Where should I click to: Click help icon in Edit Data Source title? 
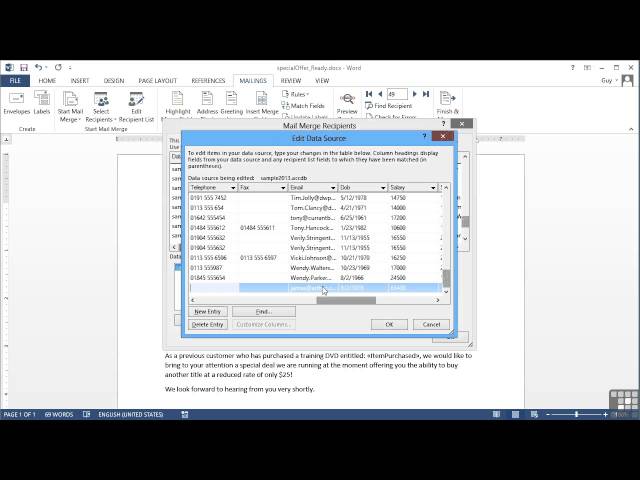(x=424, y=136)
